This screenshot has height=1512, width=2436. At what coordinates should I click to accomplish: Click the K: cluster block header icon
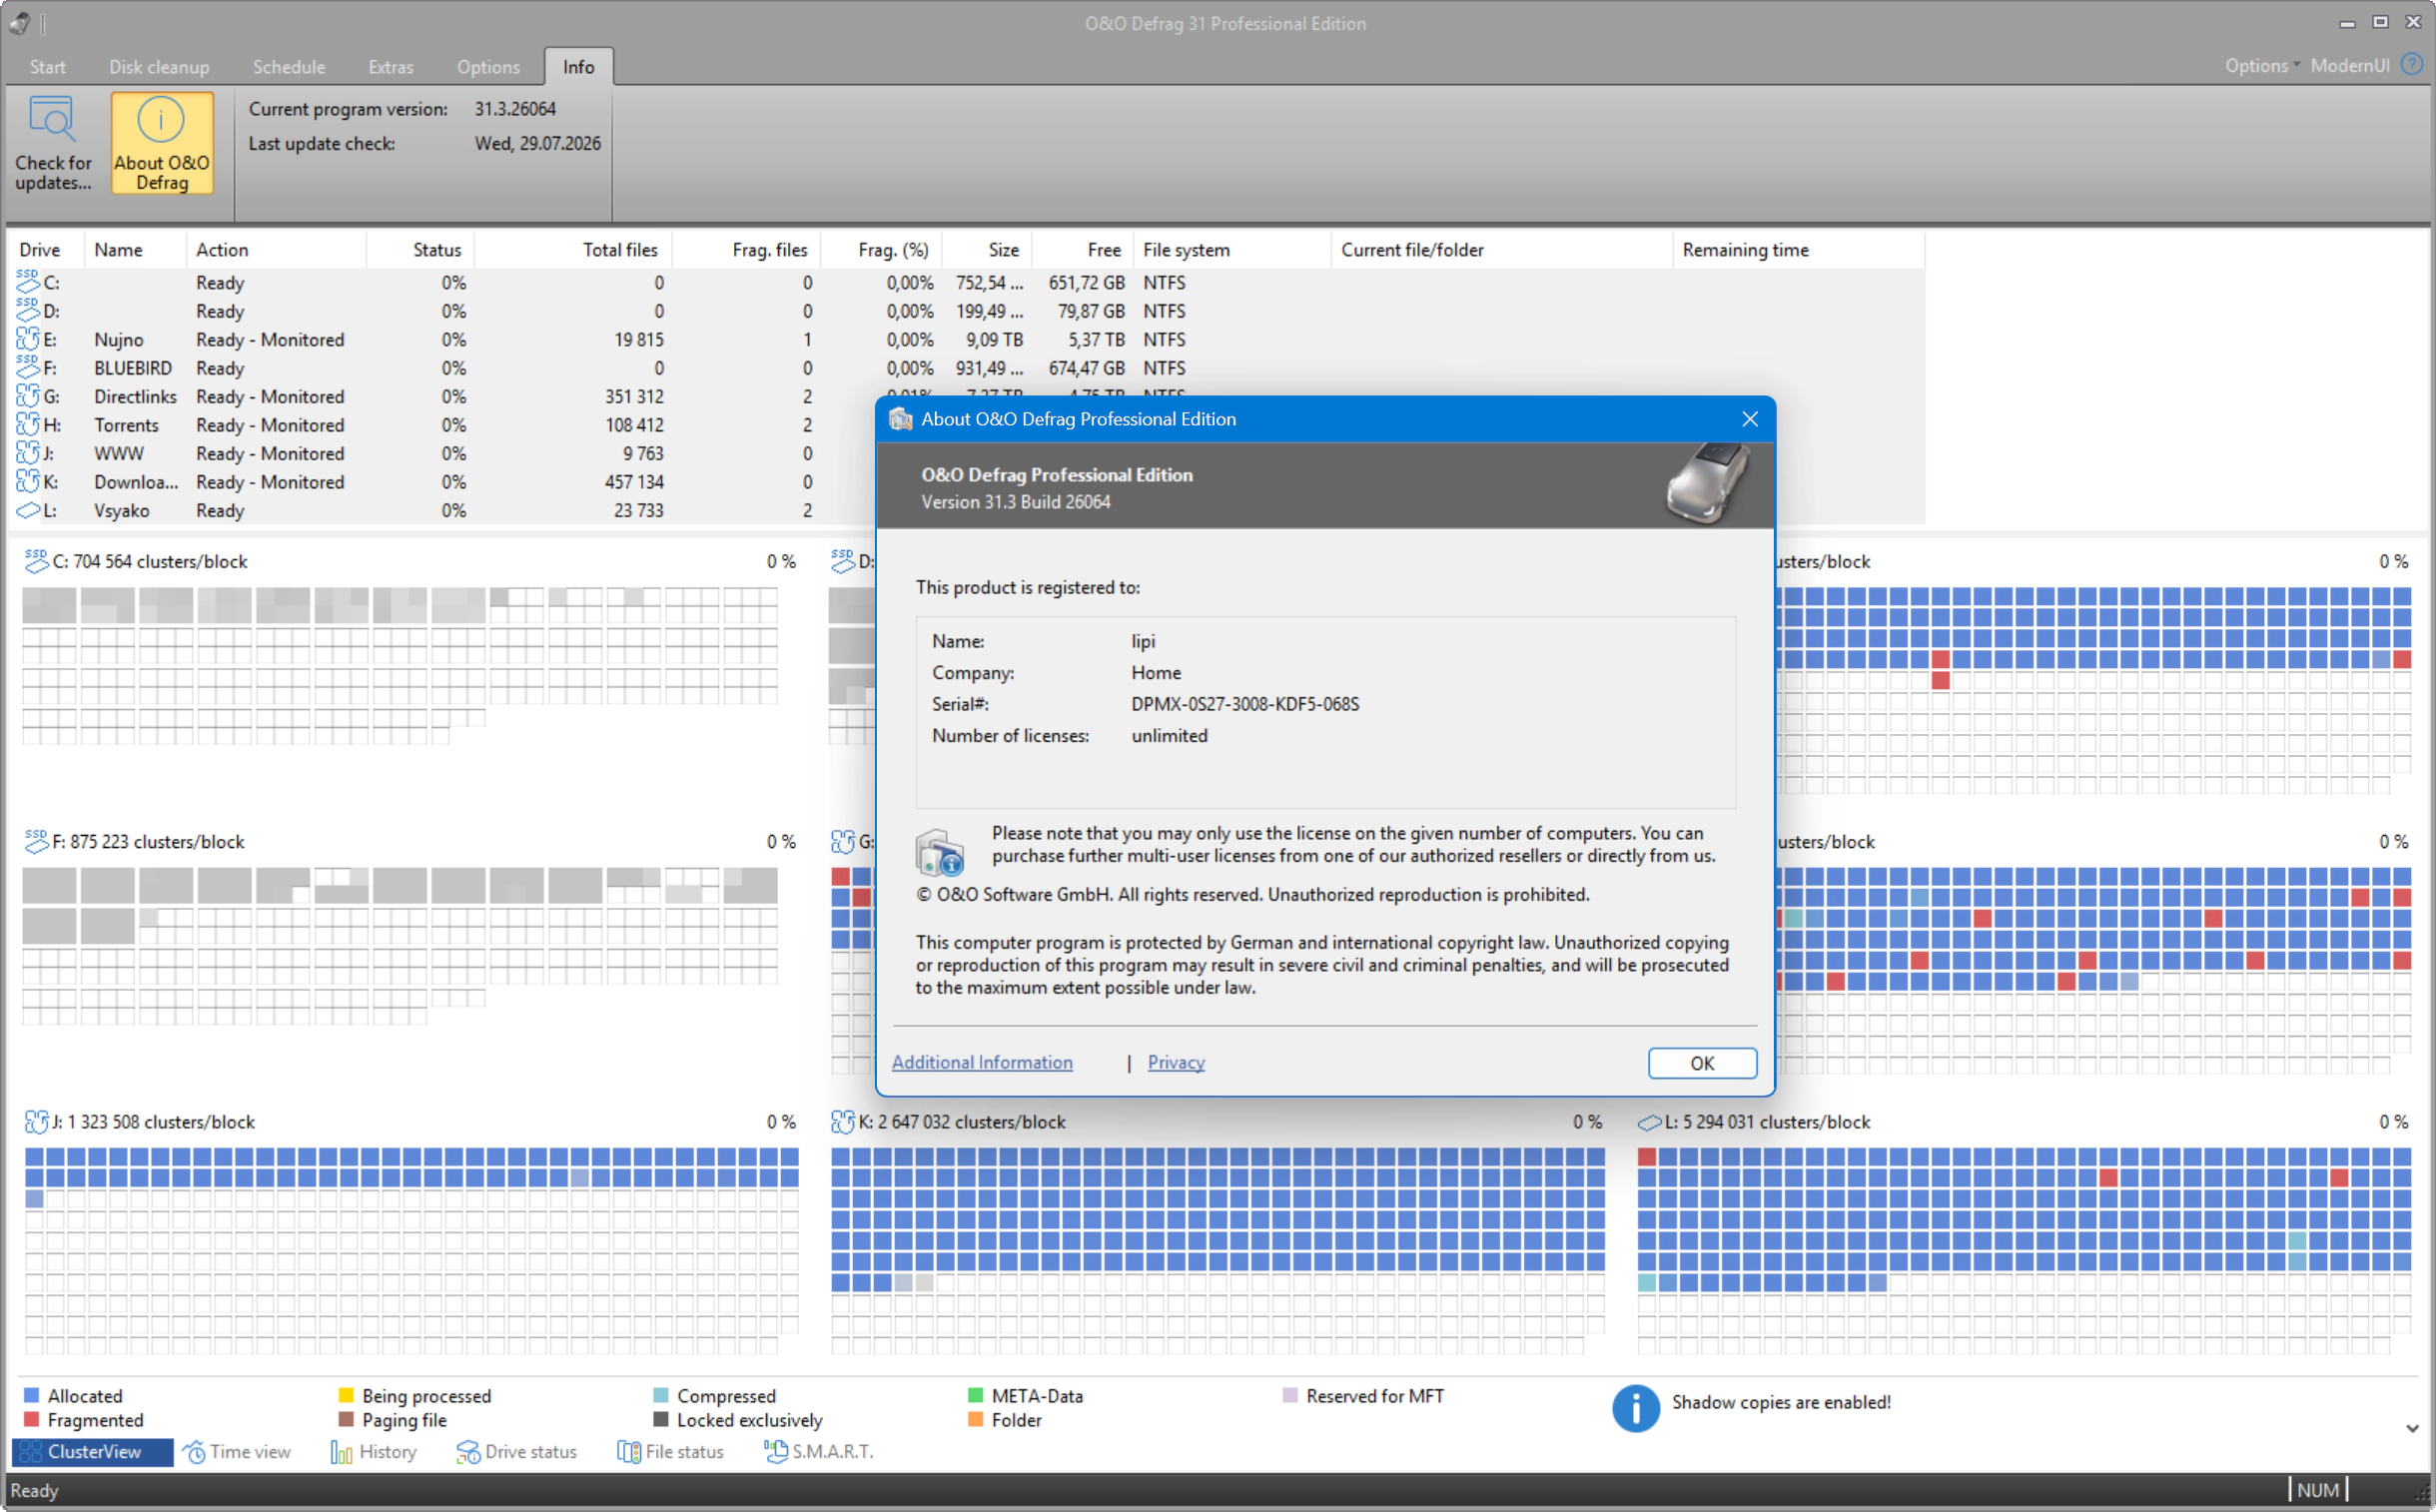(843, 1122)
